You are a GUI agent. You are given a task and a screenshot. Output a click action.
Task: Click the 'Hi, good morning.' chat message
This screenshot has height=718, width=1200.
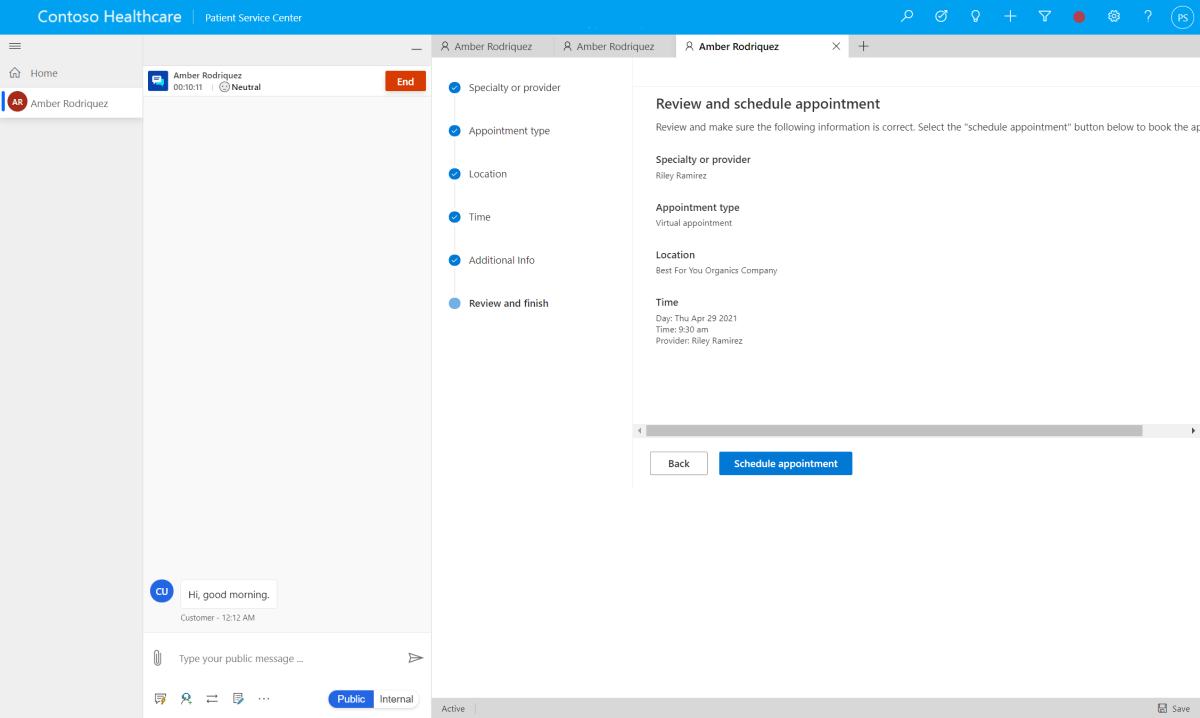pyautogui.click(x=229, y=594)
